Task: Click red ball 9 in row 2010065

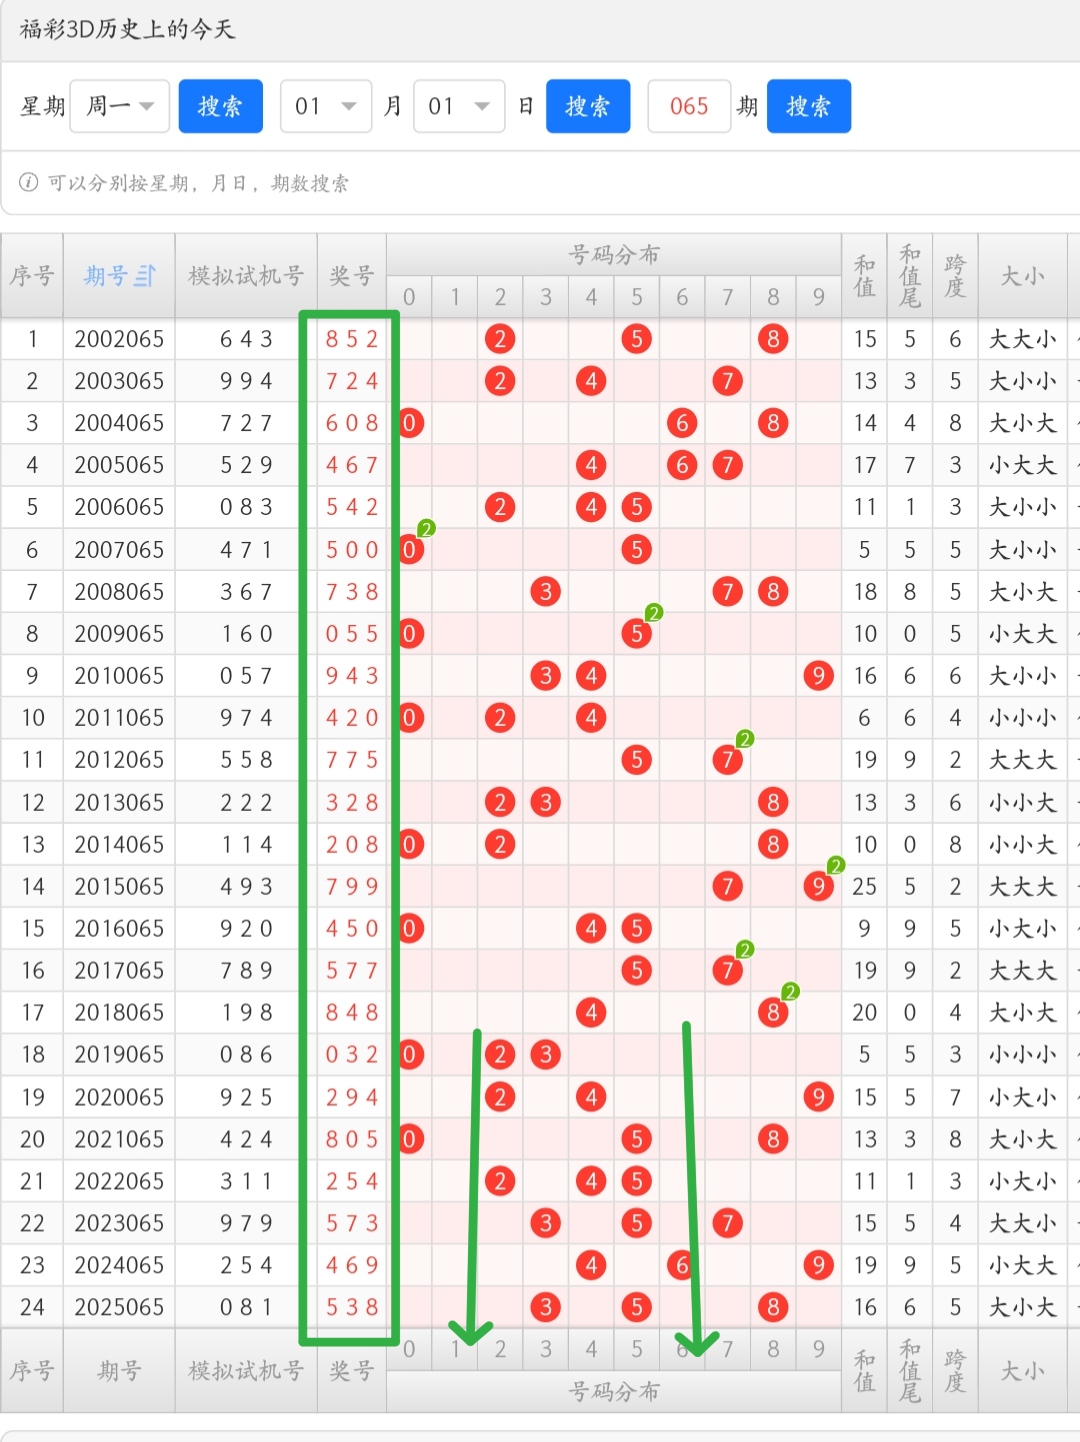Action: tap(818, 676)
